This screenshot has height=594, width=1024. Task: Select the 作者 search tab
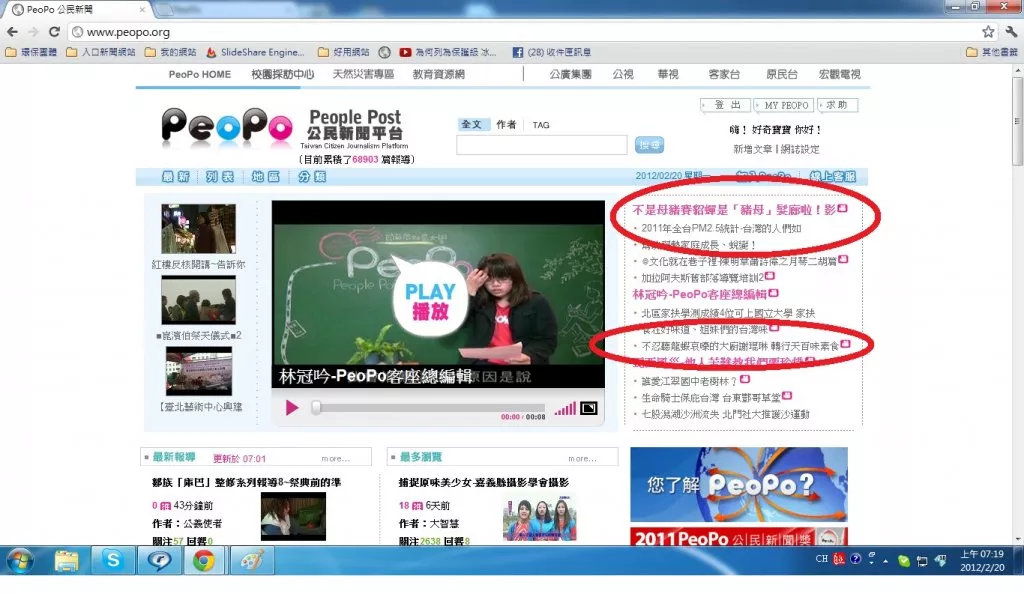(x=506, y=125)
